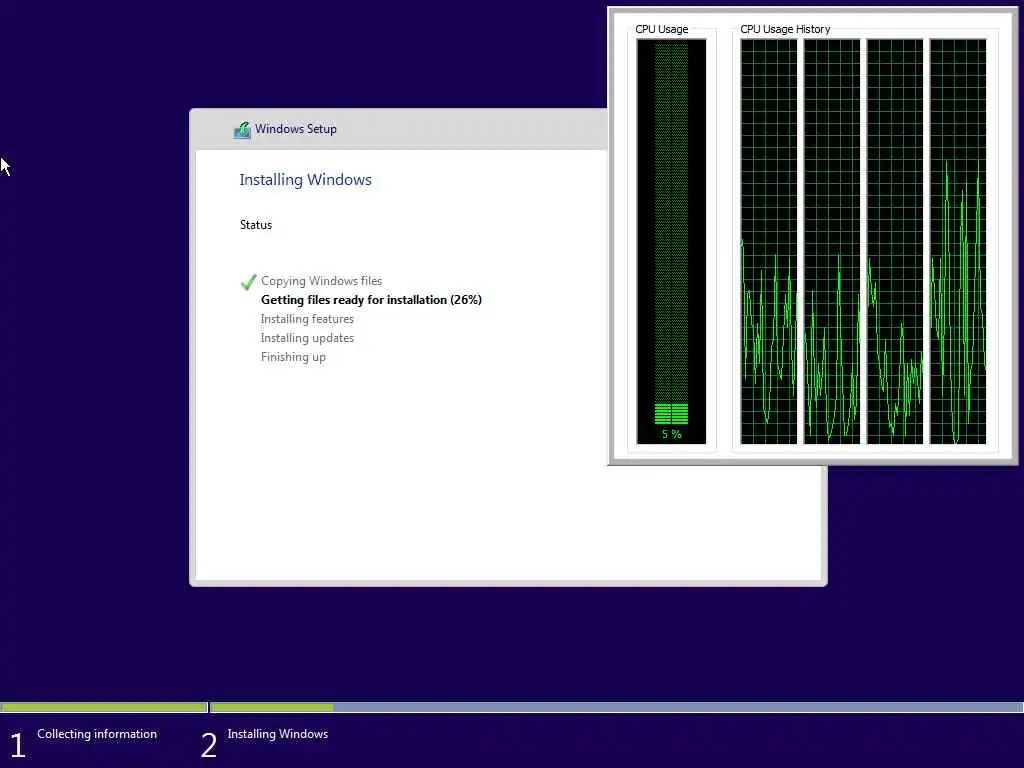
Task: Click the stage number 2
Action: [208, 745]
